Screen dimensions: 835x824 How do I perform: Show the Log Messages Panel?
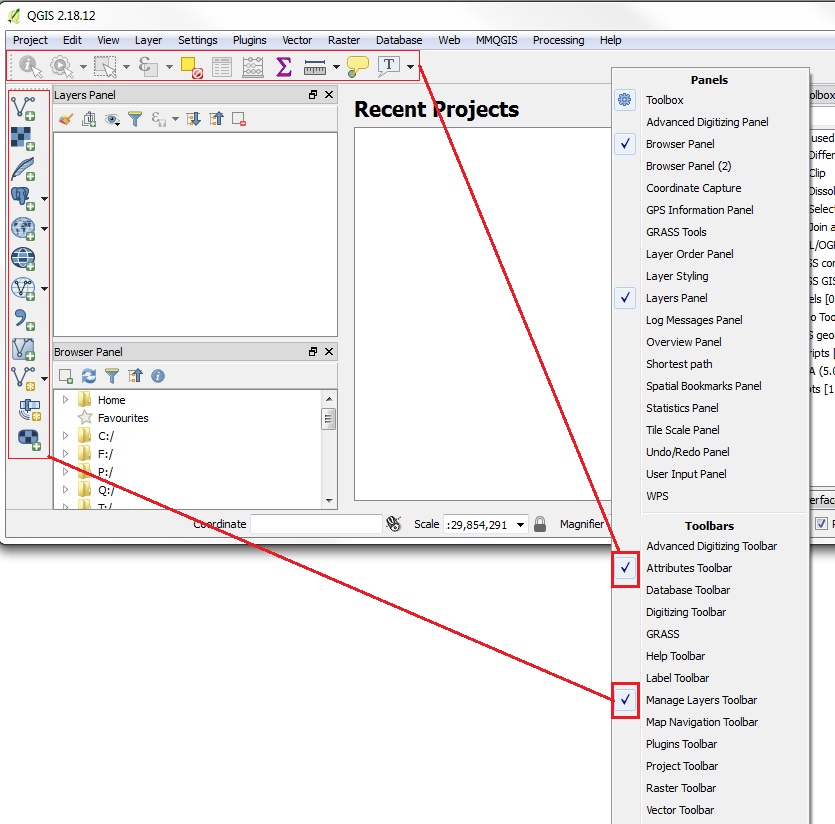pos(694,320)
